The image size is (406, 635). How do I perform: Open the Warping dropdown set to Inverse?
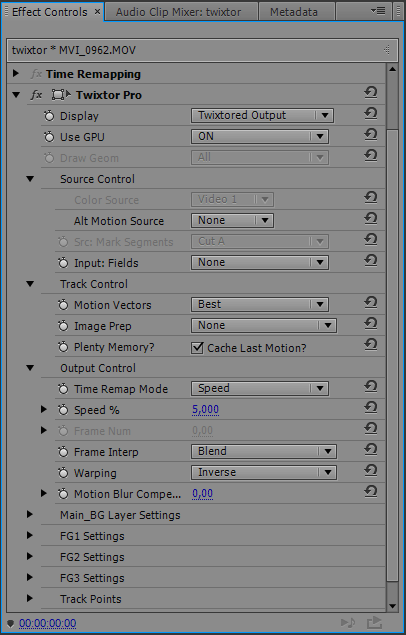point(264,473)
